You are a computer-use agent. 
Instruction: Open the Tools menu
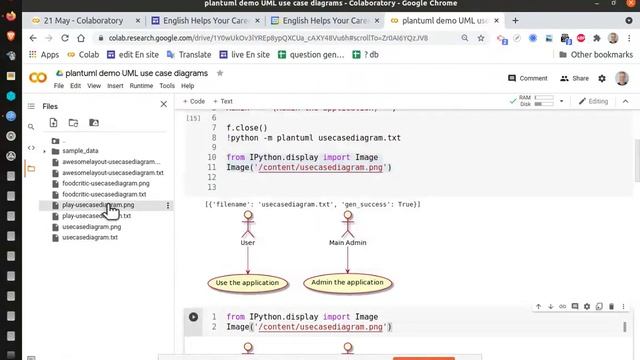(167, 86)
